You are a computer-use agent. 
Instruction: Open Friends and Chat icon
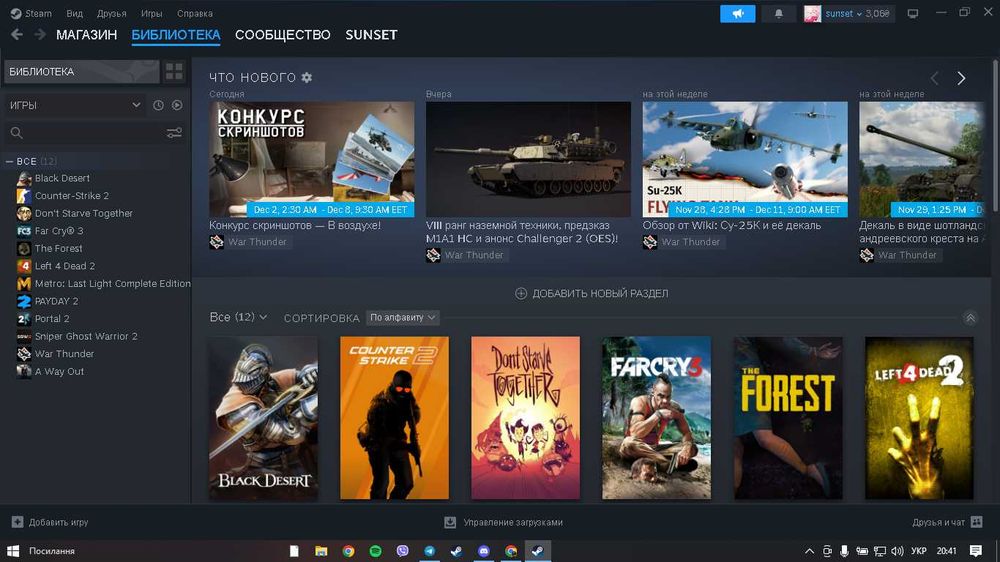point(976,522)
